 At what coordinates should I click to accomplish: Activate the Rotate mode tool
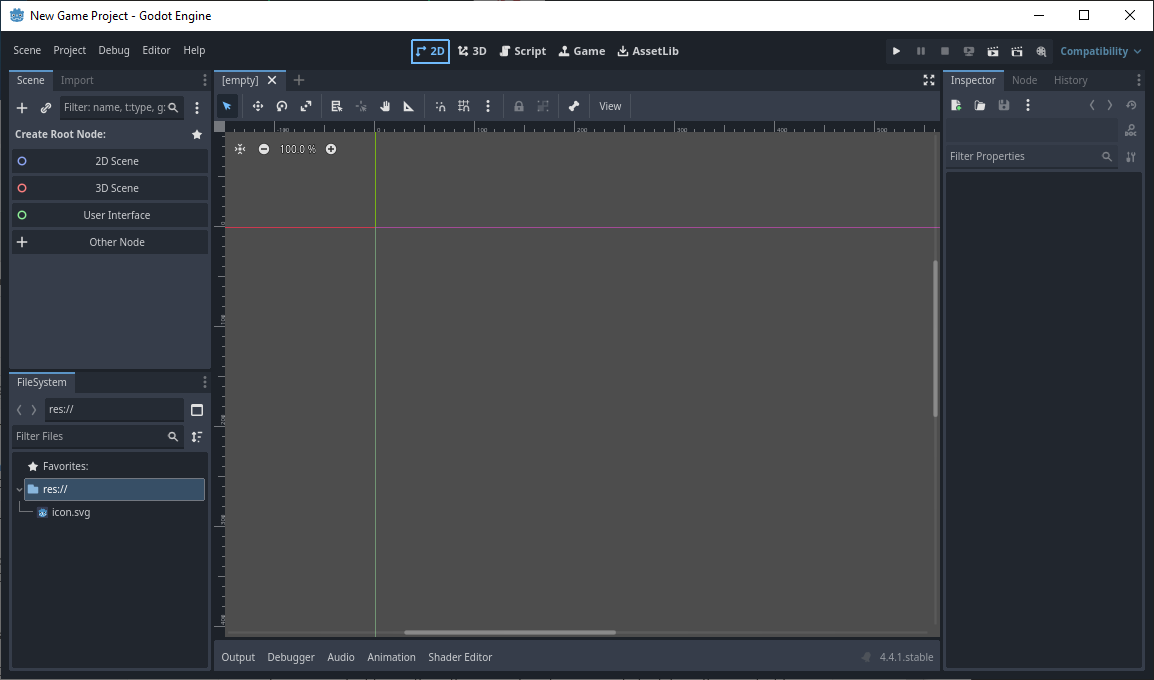[282, 106]
